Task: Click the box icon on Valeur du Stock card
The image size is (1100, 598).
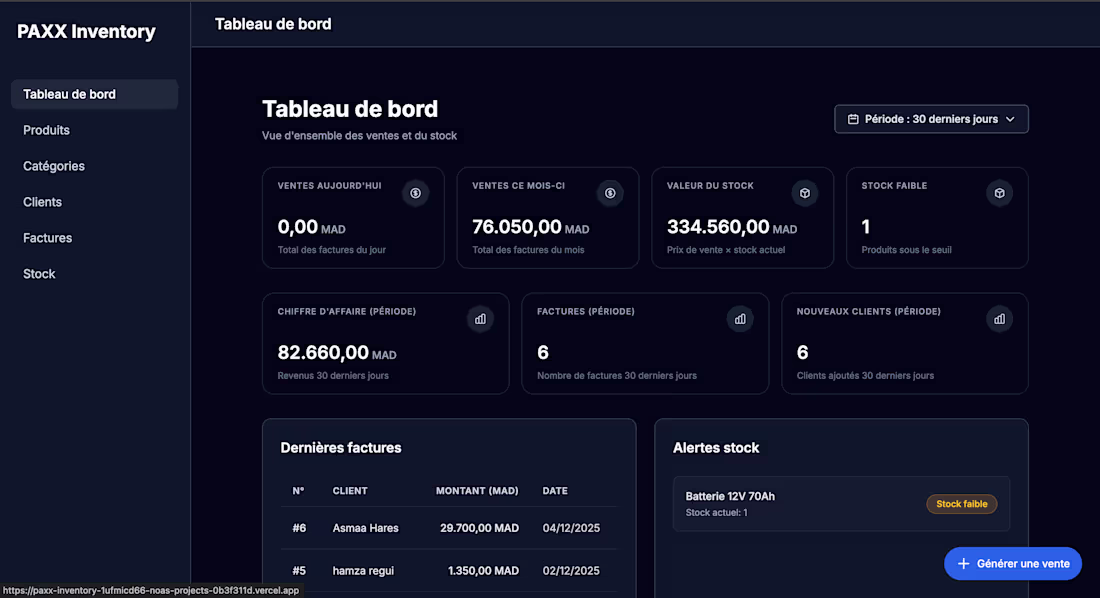Action: click(x=804, y=193)
